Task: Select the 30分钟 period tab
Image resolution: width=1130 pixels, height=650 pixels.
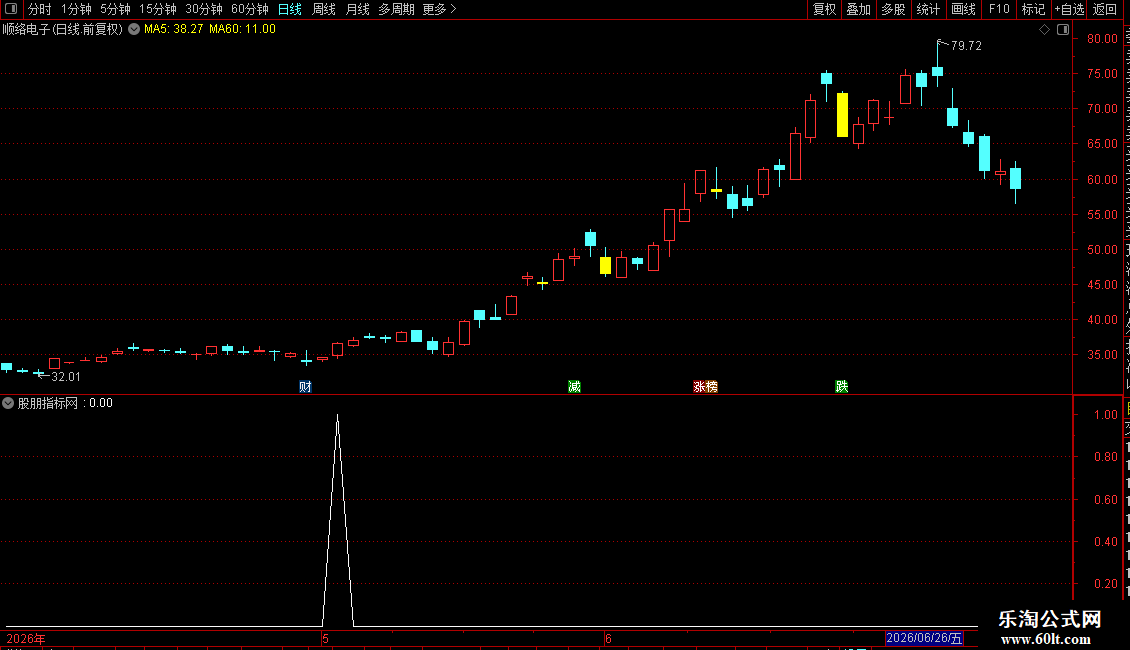Action: click(x=204, y=9)
